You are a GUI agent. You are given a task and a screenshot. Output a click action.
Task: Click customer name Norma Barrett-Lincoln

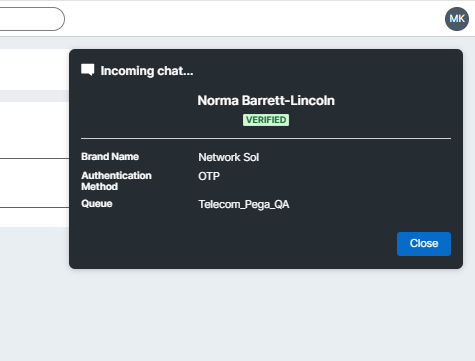tap(266, 101)
